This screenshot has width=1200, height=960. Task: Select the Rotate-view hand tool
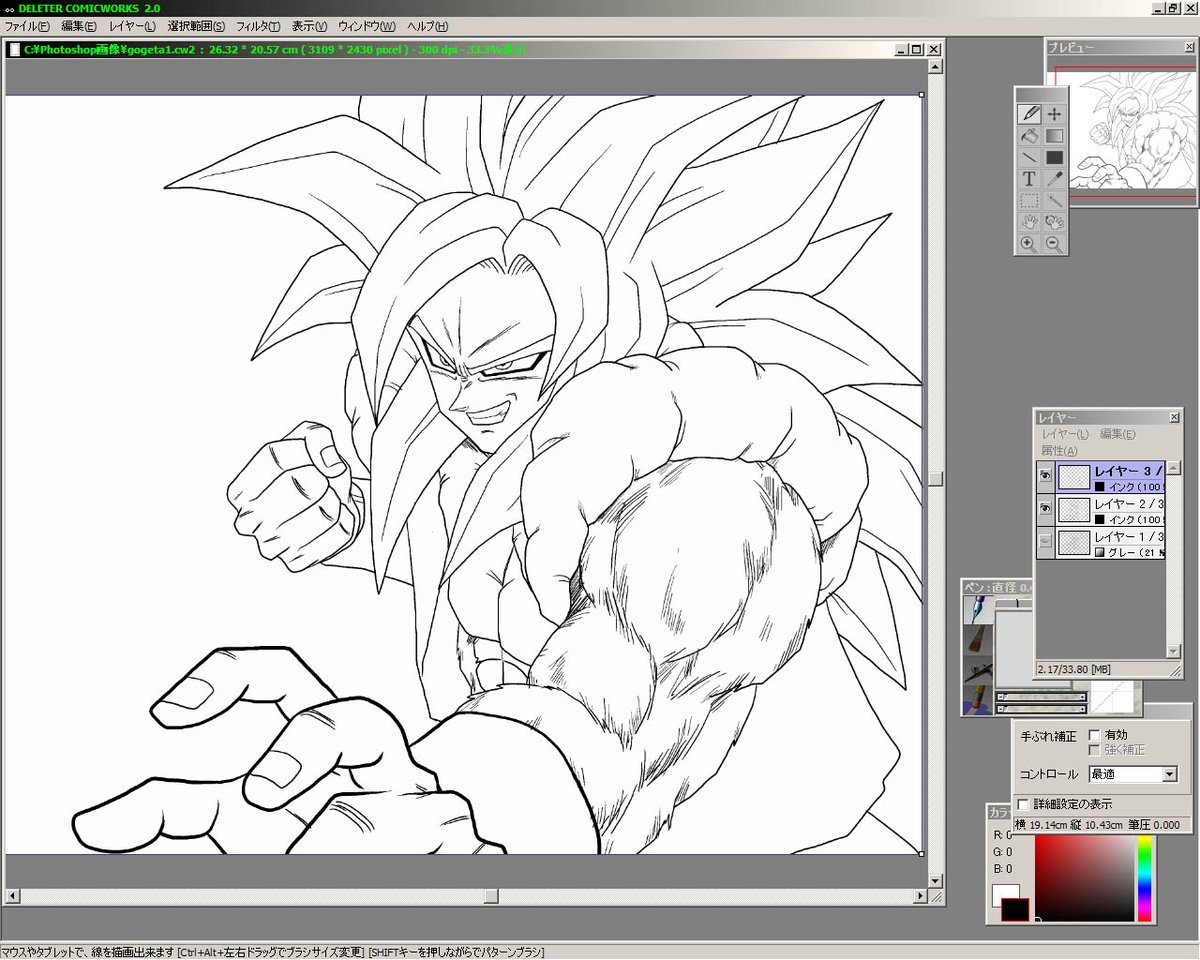click(x=1055, y=222)
